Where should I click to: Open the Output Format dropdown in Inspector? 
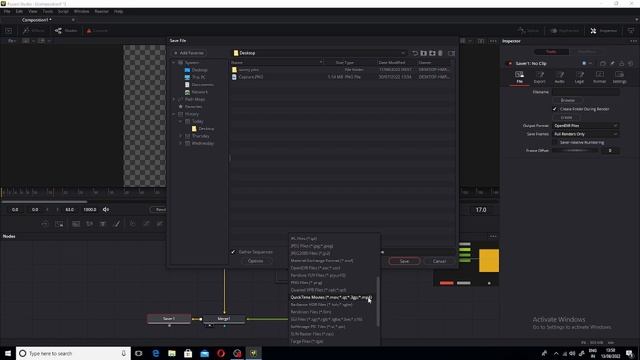click(585, 126)
